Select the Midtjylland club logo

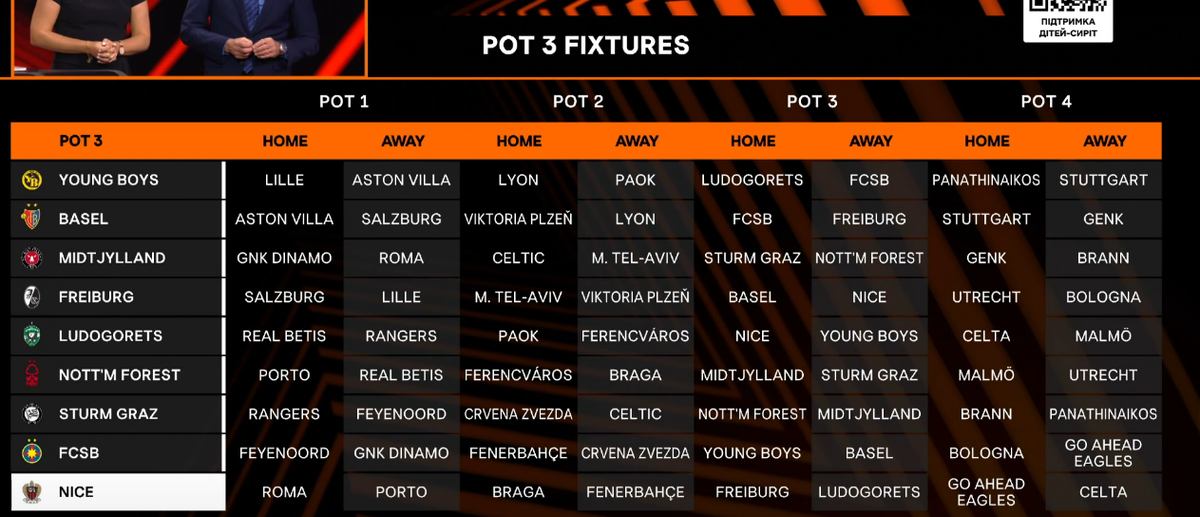point(31,258)
